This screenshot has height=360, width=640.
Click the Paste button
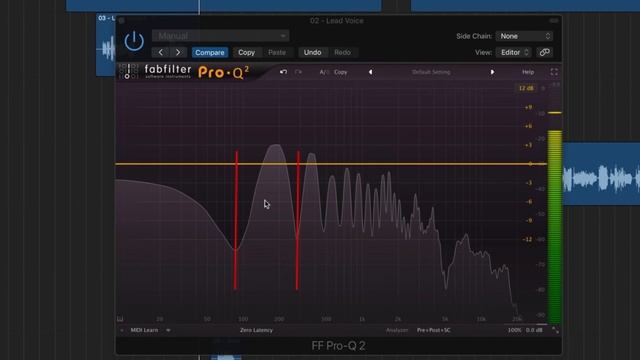point(277,52)
